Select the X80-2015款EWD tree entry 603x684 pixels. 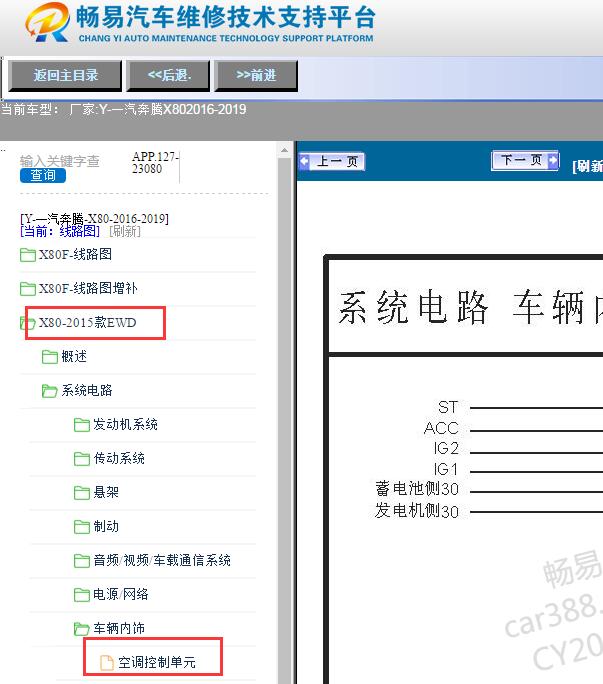(88, 322)
